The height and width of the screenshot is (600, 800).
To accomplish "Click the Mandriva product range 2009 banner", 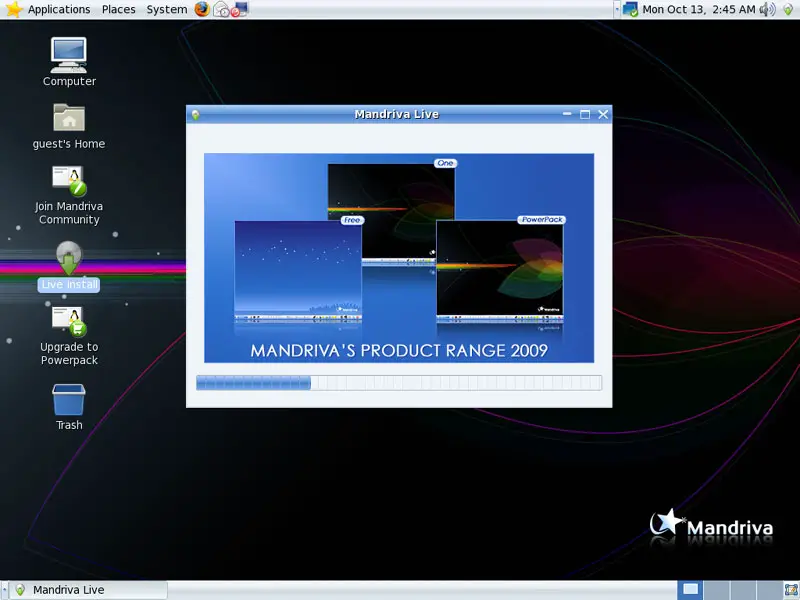I will (399, 258).
